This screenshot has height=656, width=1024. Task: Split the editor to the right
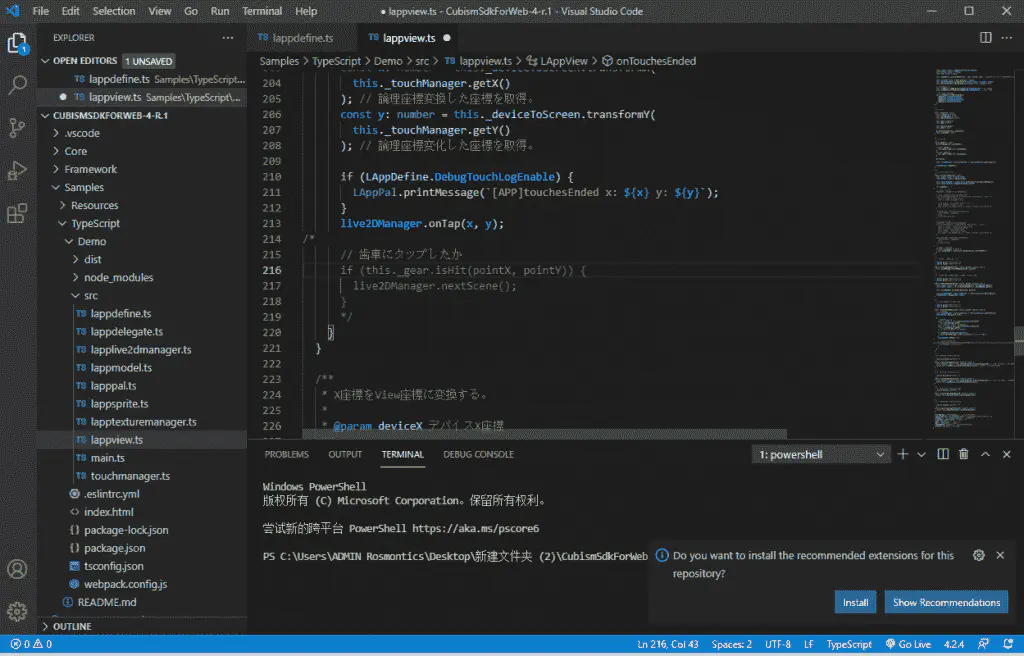(x=985, y=38)
